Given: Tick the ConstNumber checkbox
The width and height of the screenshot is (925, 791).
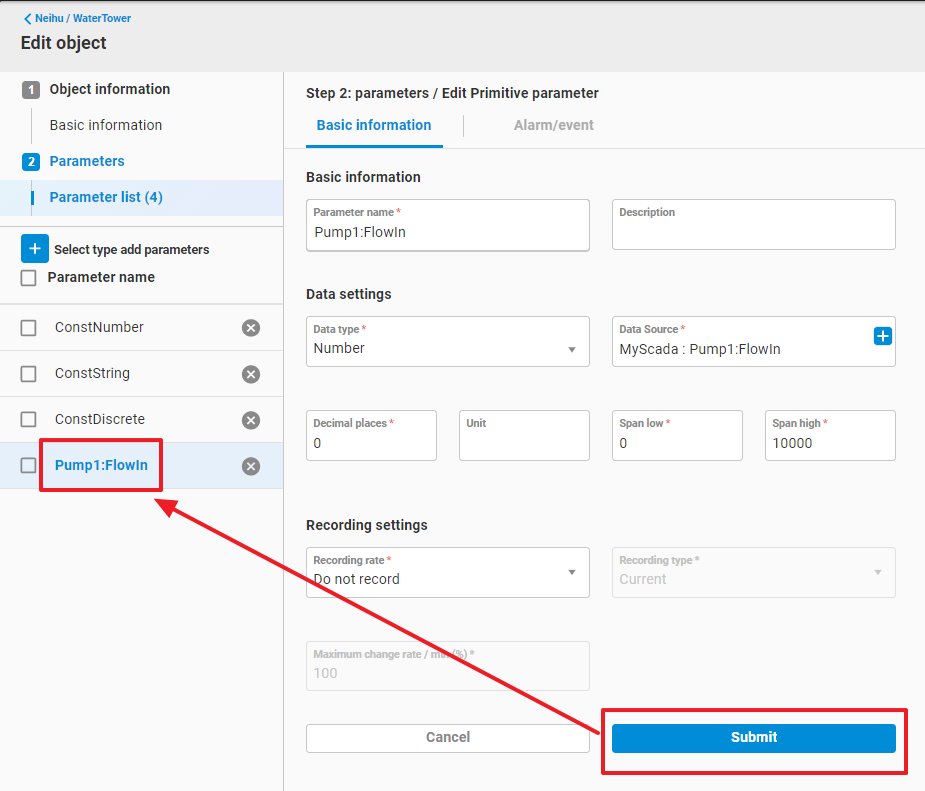Looking at the screenshot, I should 29,328.
